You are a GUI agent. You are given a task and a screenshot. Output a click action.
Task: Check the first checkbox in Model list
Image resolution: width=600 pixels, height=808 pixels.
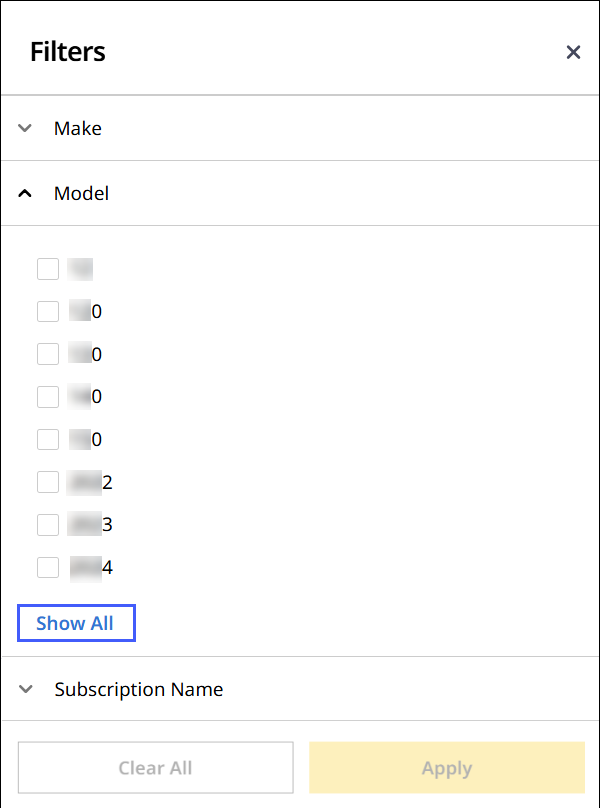[x=48, y=269]
